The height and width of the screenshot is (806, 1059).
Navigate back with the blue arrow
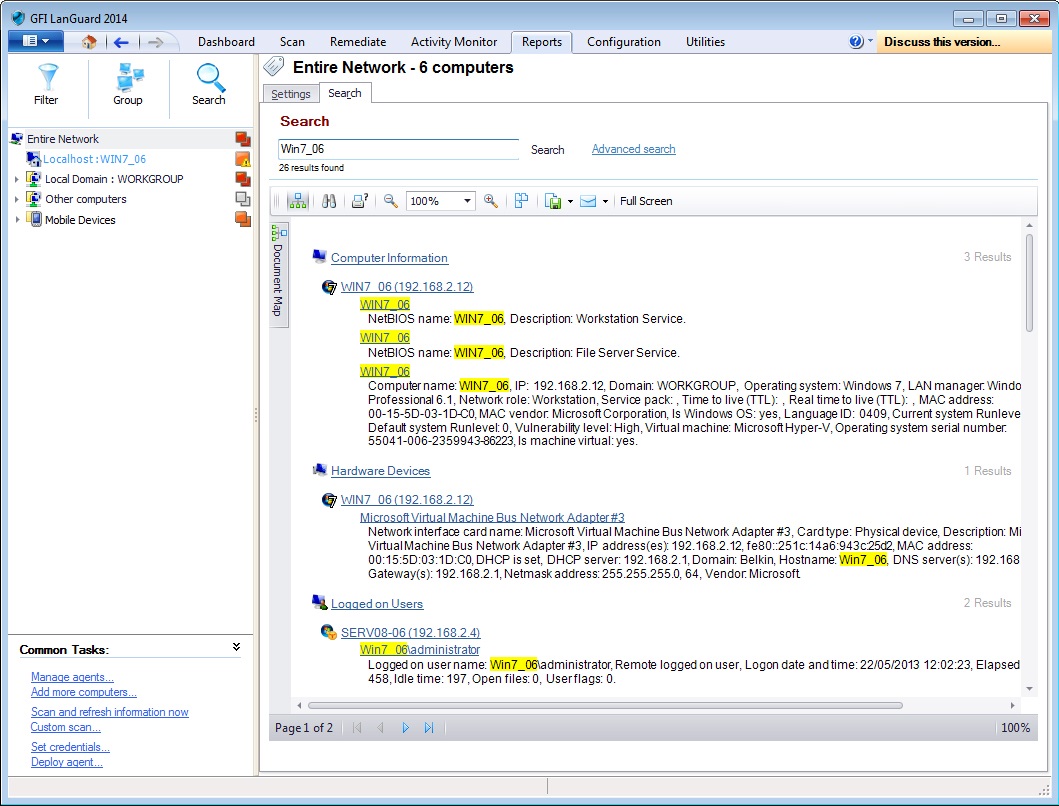click(122, 42)
